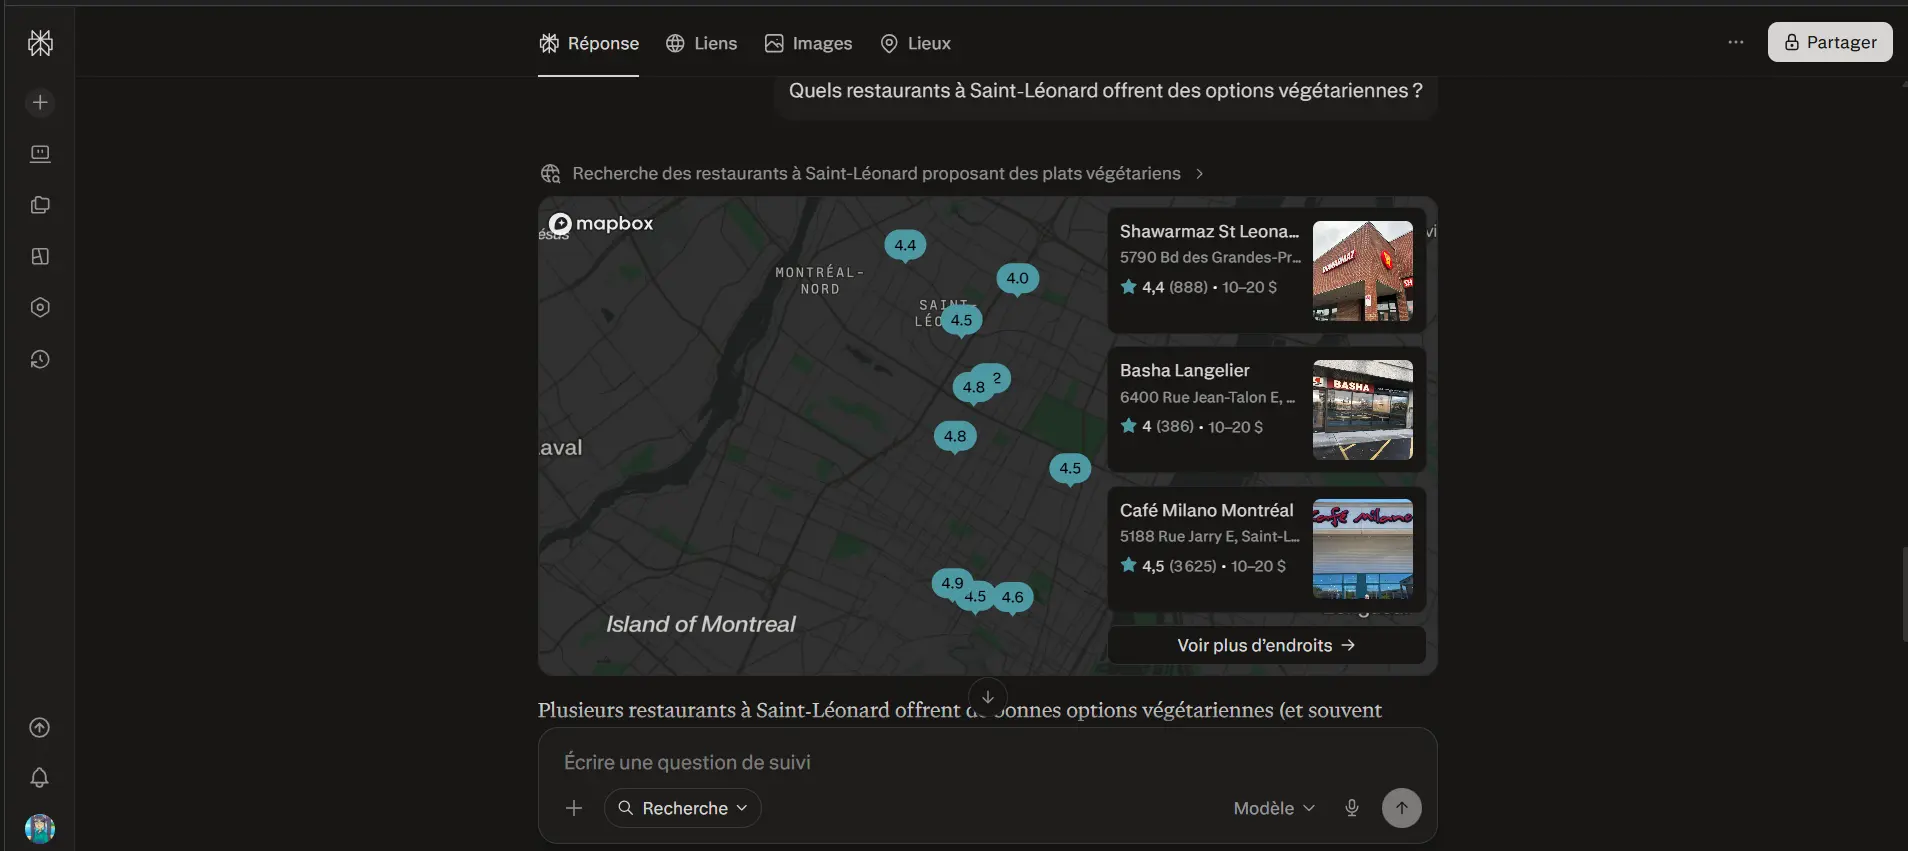Screen dimensions: 1908x851
Task: Switch to the Lieux tab
Action: (915, 43)
